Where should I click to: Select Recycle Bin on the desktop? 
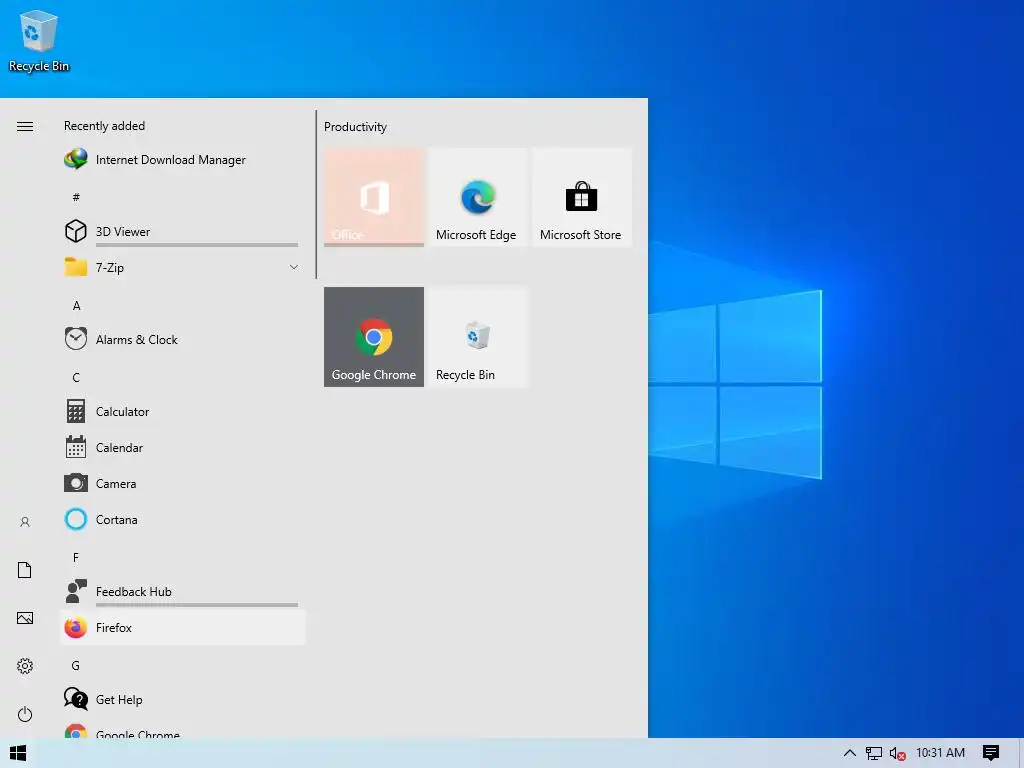[39, 41]
